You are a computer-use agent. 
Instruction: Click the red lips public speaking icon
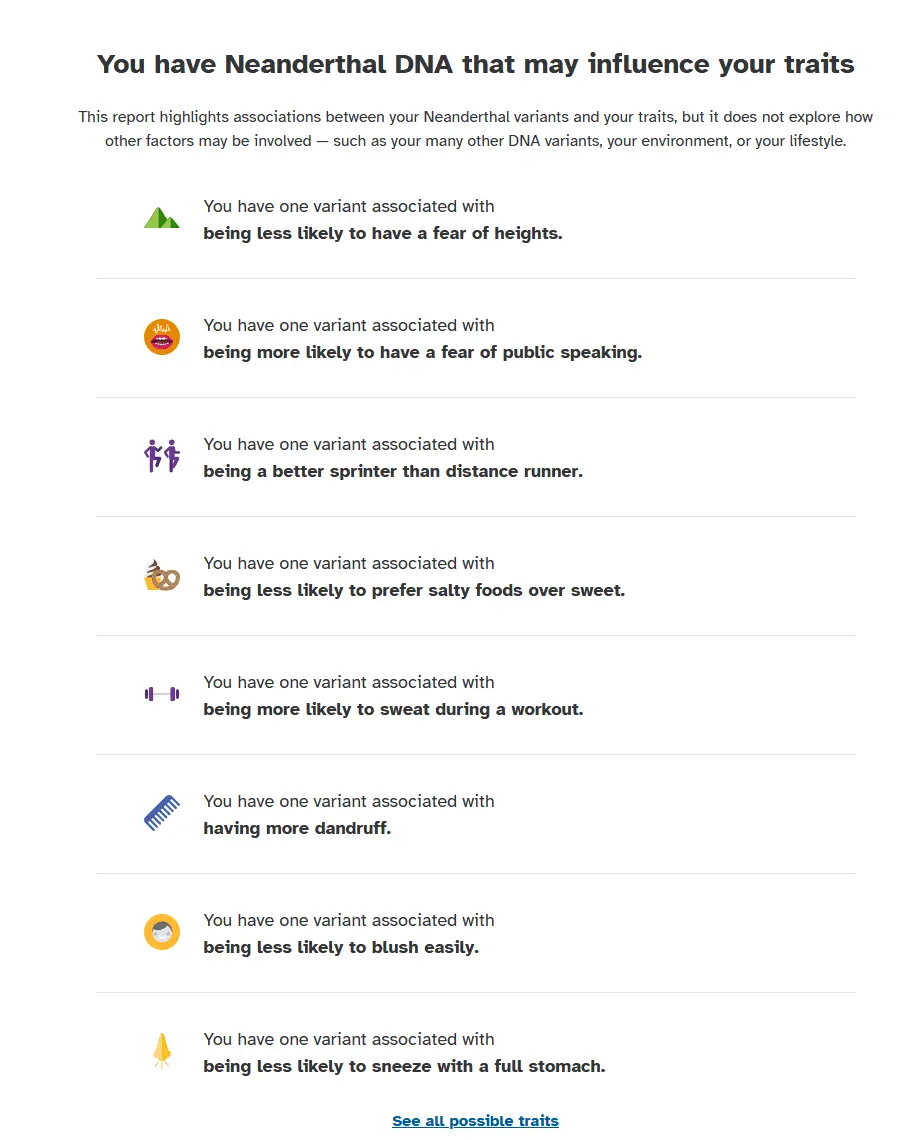(x=161, y=337)
